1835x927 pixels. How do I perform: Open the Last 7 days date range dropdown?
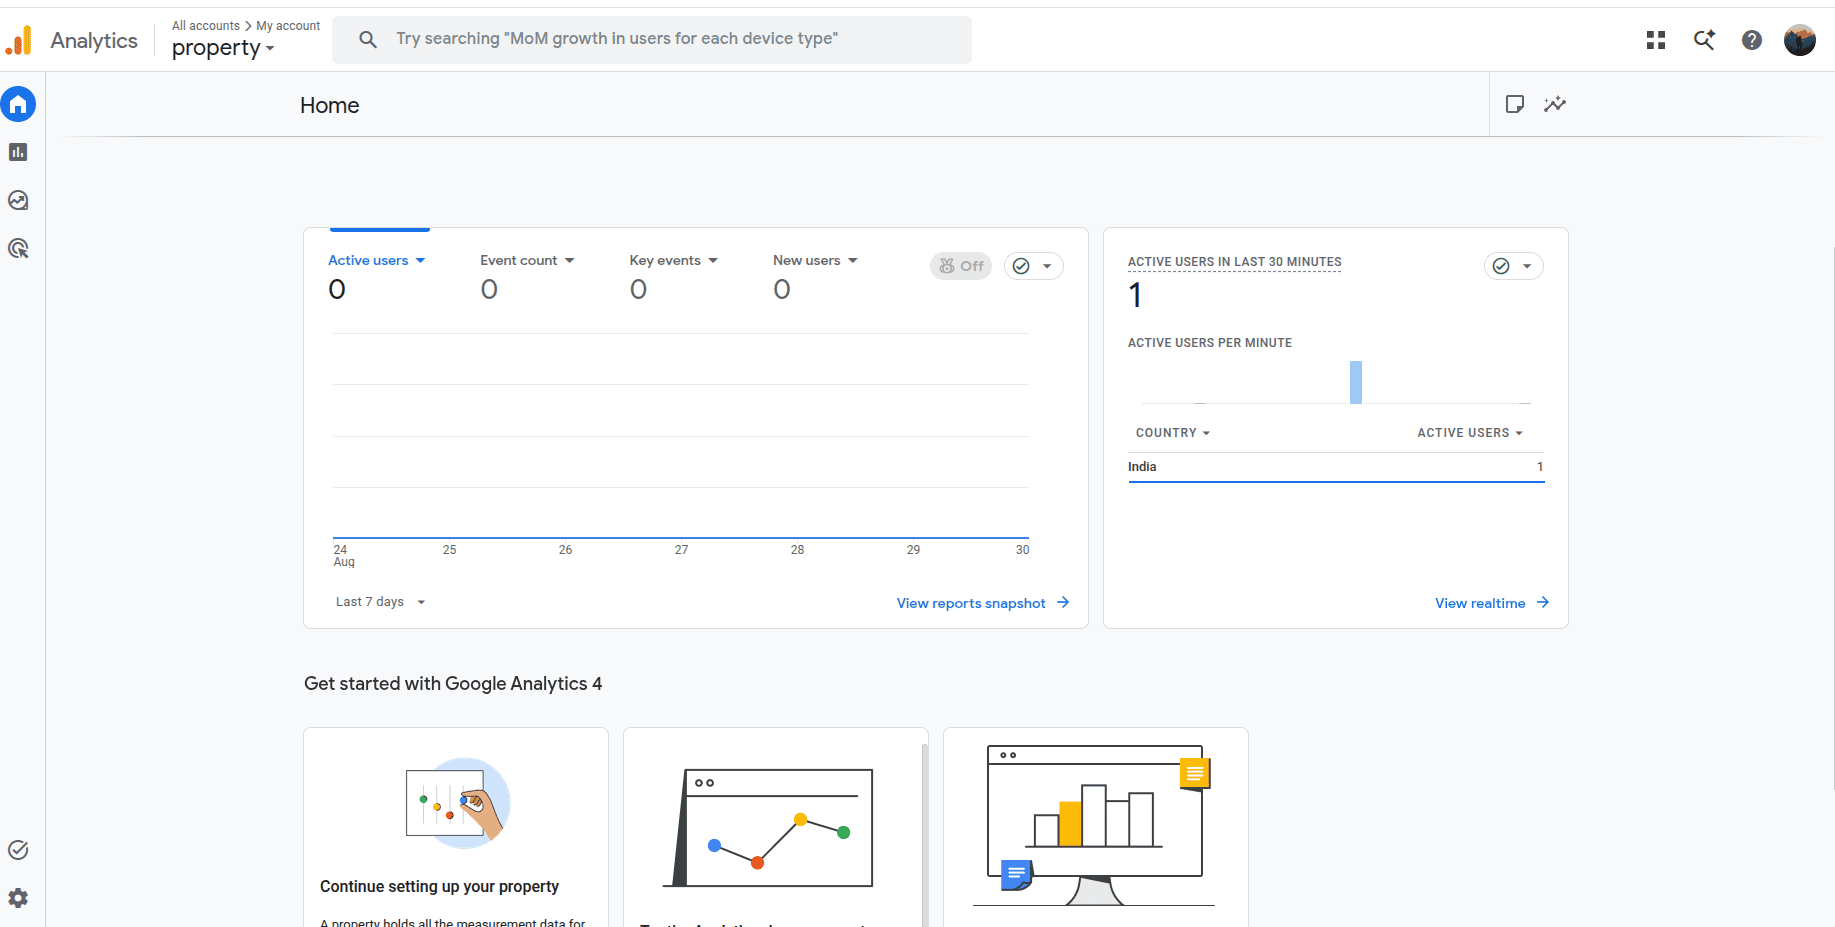380,602
